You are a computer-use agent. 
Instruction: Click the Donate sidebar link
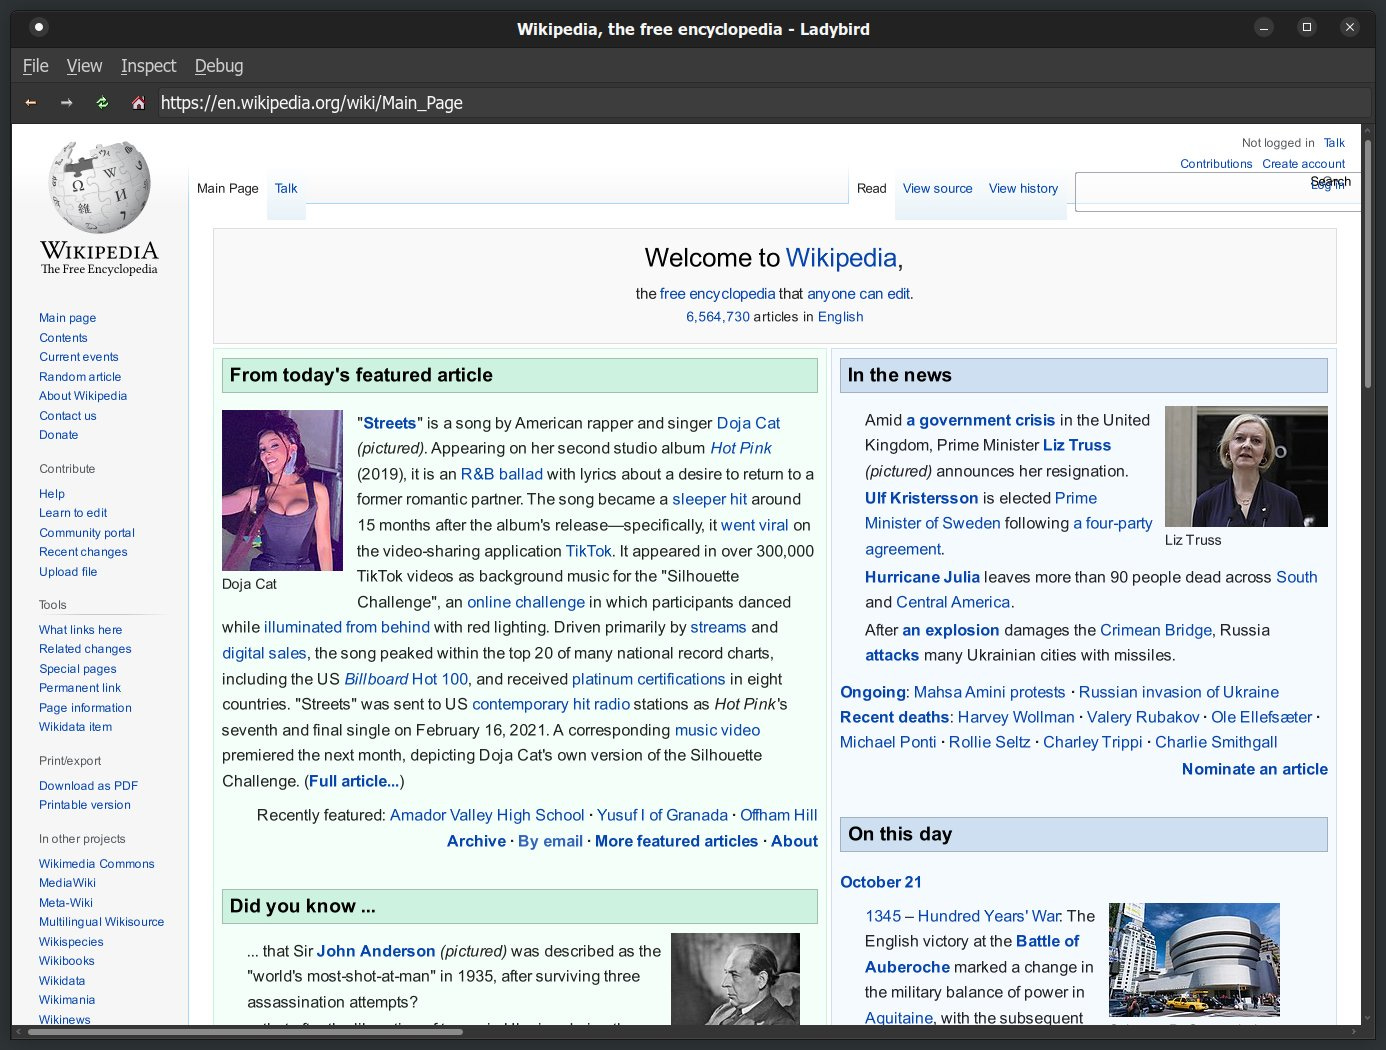(x=58, y=434)
